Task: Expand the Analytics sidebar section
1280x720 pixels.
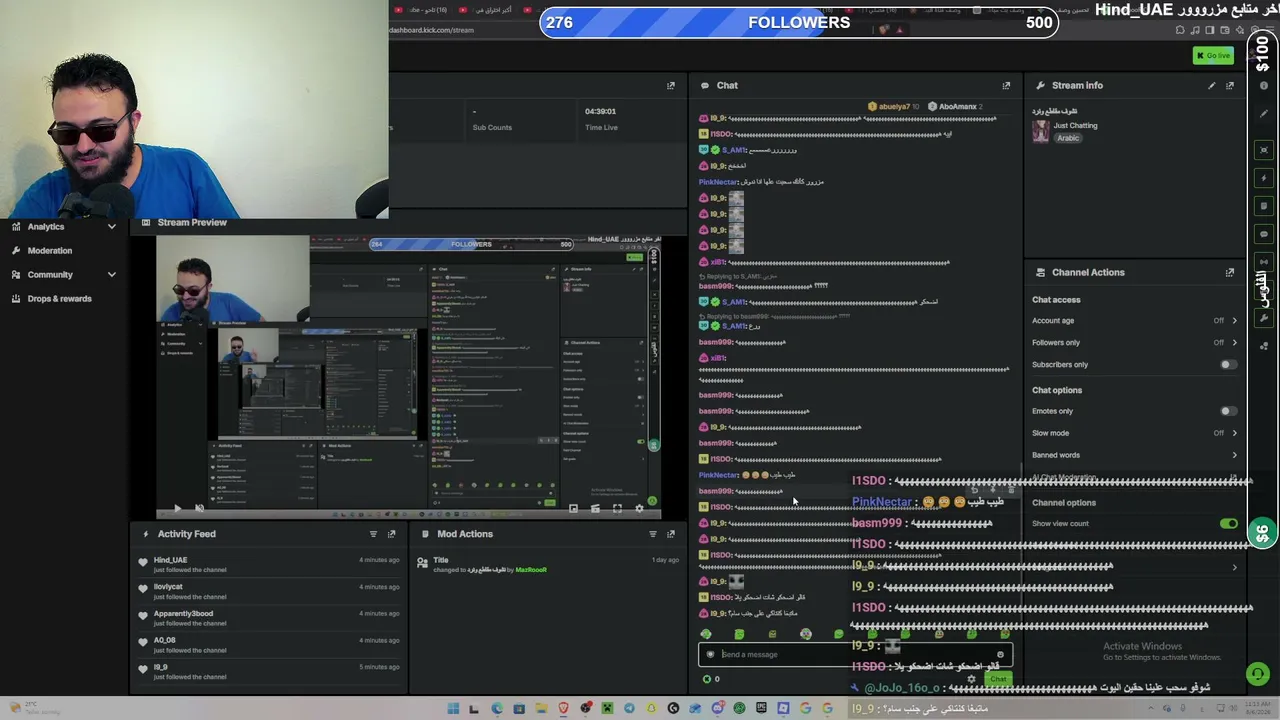Action: 111,227
